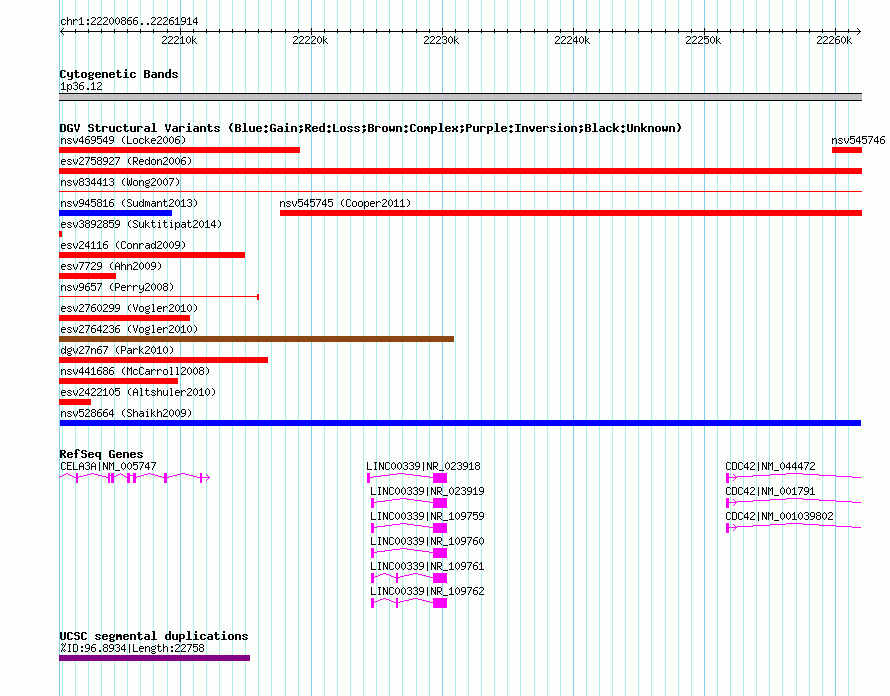Click the chr1:22200866..22261914 coordinates
Screen dimensions: 890x696
(129, 21)
